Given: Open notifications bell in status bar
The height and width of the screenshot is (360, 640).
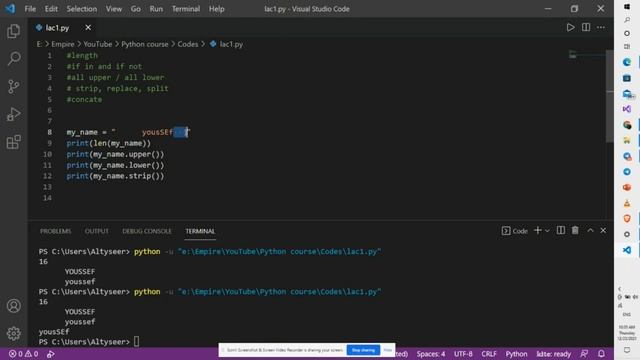Looking at the screenshot, I should click(601, 354).
